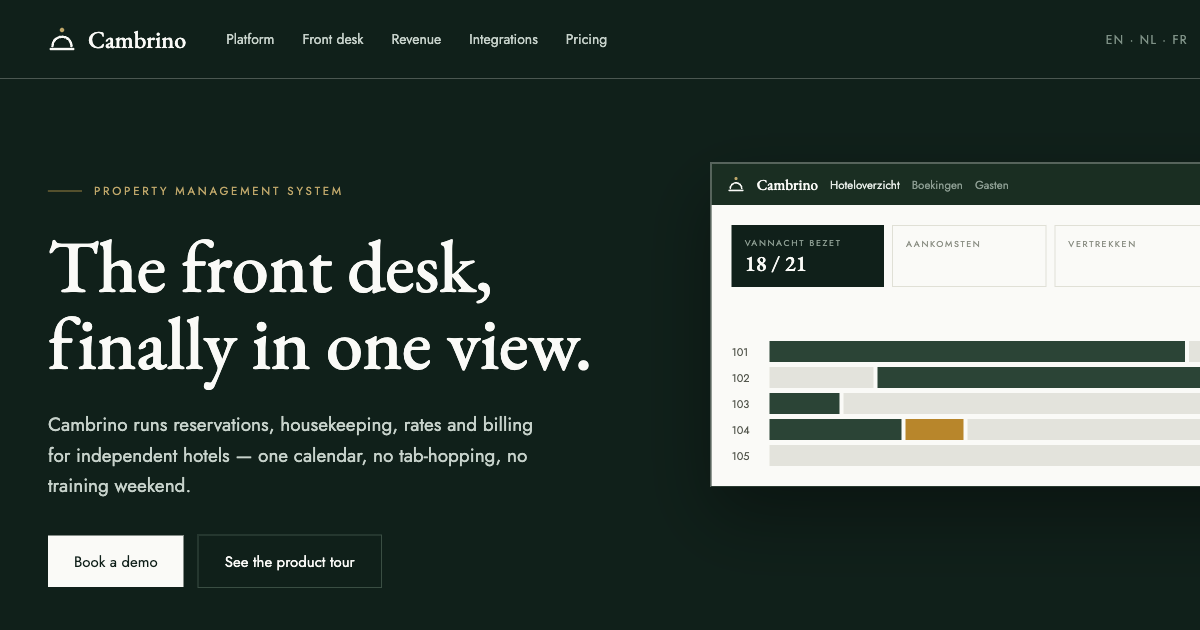Open the Revenue navigation link
1200x630 pixels.
click(416, 40)
